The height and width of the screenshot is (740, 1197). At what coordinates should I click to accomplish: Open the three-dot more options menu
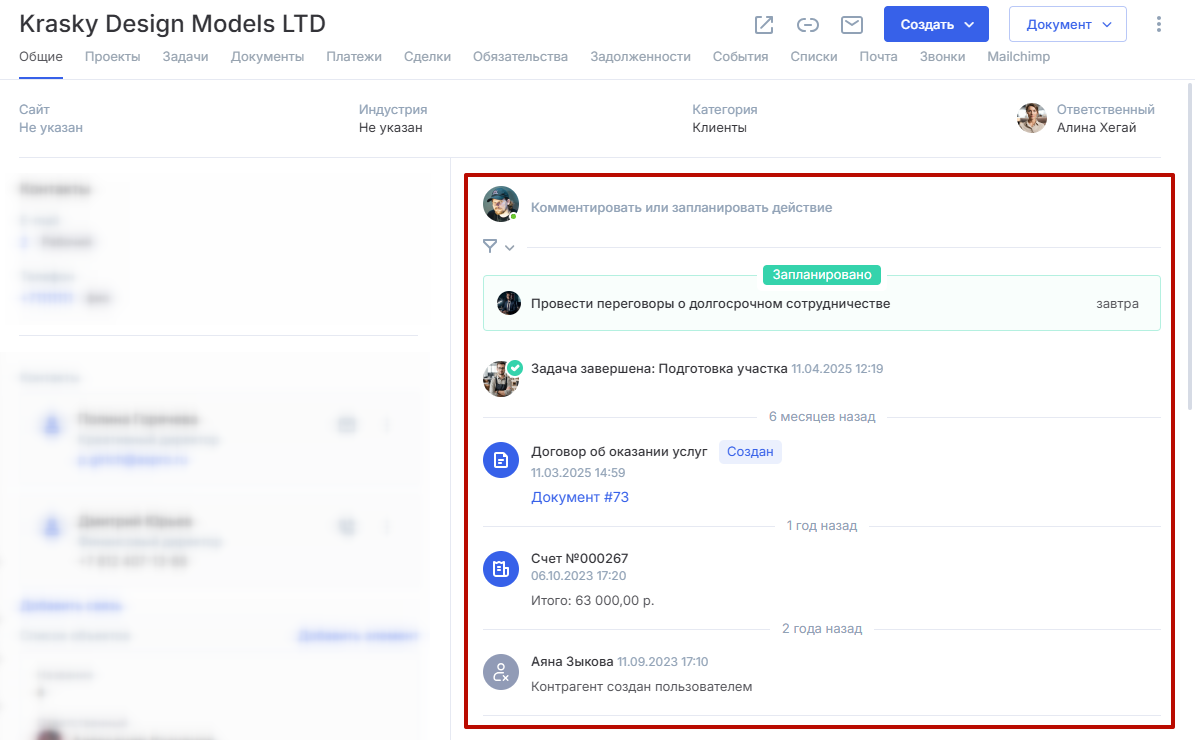coord(1159,24)
